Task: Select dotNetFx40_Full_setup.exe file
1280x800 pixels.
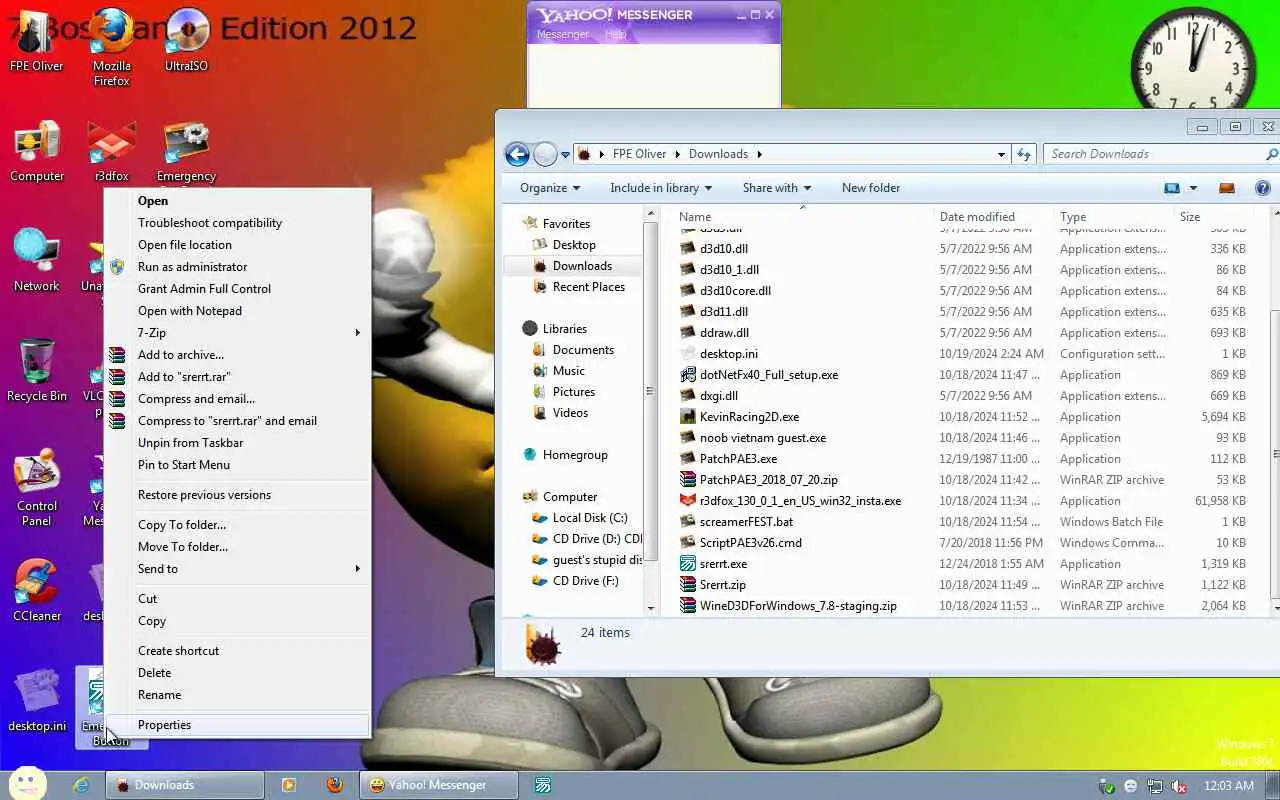Action: [x=769, y=375]
